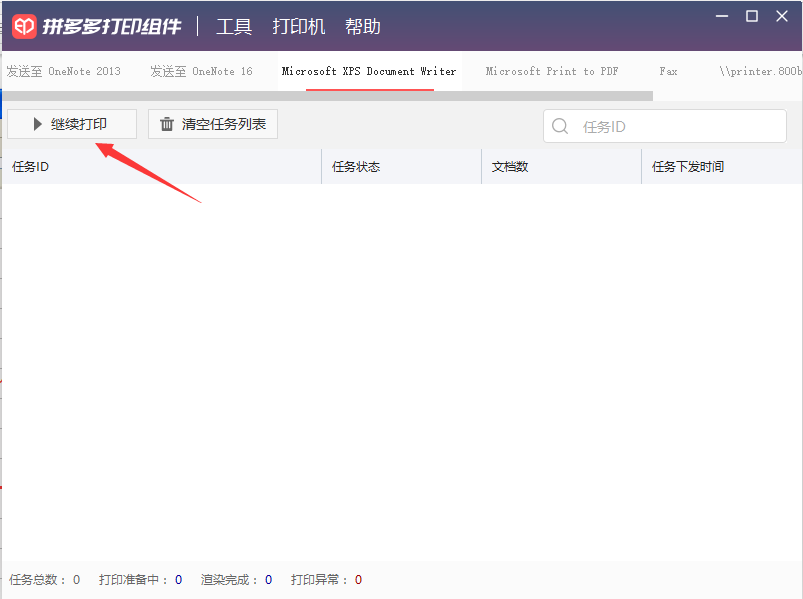Switch to 发送至 OneNote 2013 printer tab
Screen dimensions: 803x599
tap(64, 71)
